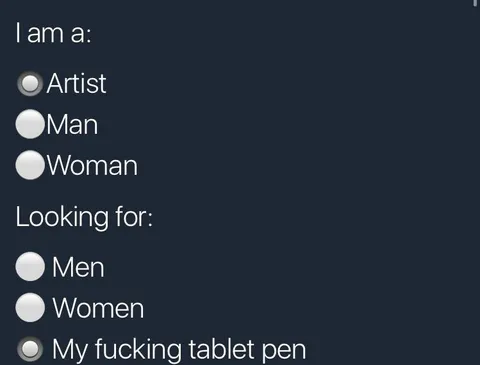
Task: Click the word 'am' in first heading
Action: (45, 35)
